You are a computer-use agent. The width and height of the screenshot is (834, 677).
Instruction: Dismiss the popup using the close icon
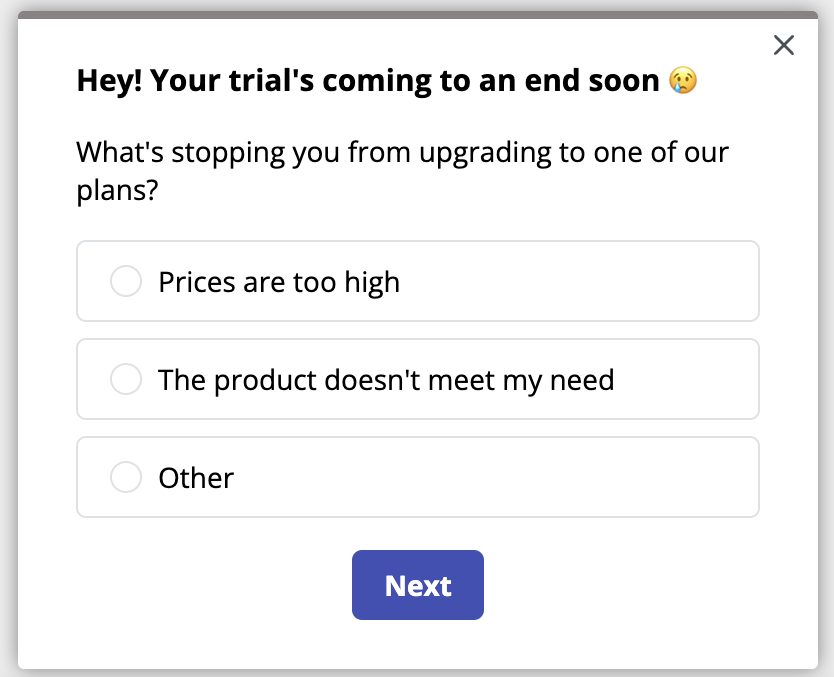point(783,45)
